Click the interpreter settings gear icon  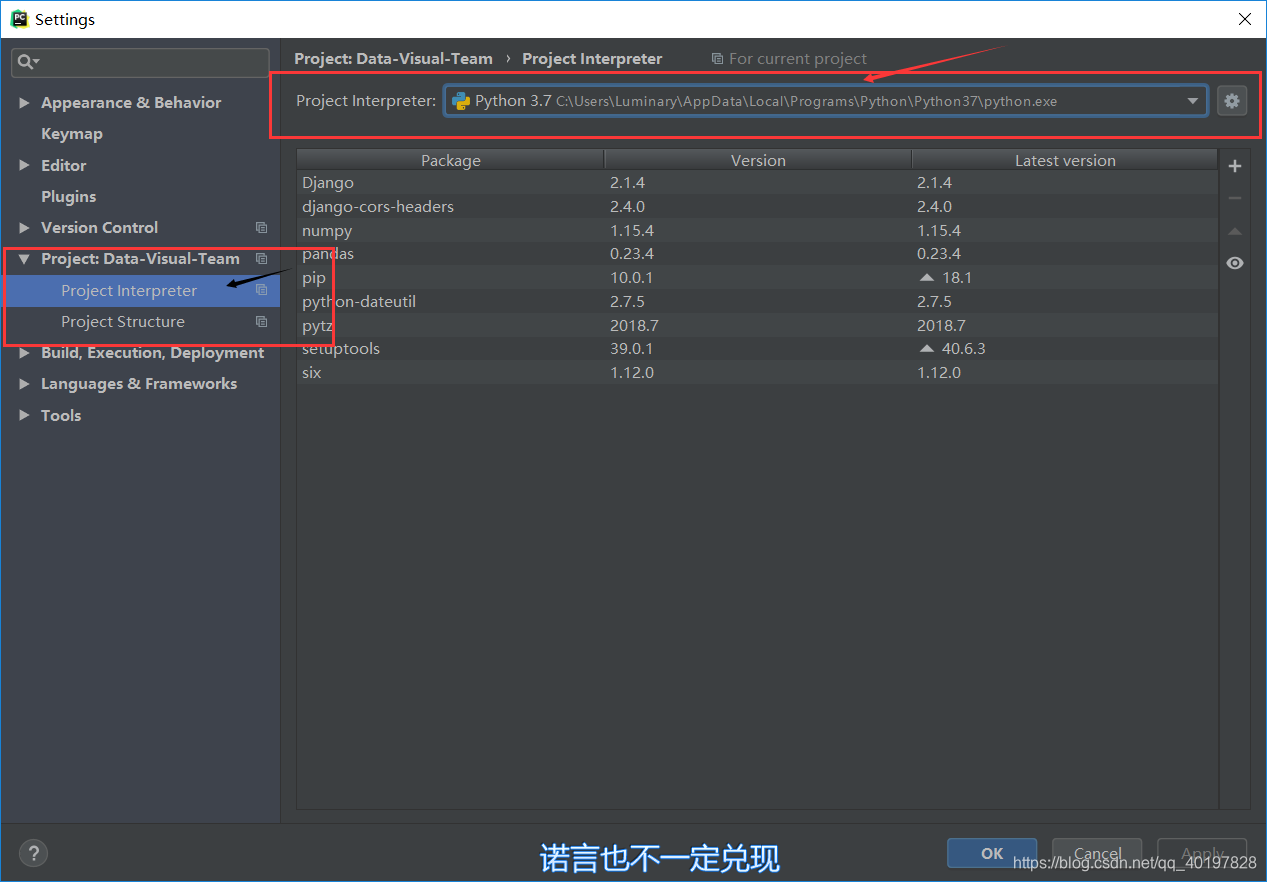pyautogui.click(x=1232, y=101)
